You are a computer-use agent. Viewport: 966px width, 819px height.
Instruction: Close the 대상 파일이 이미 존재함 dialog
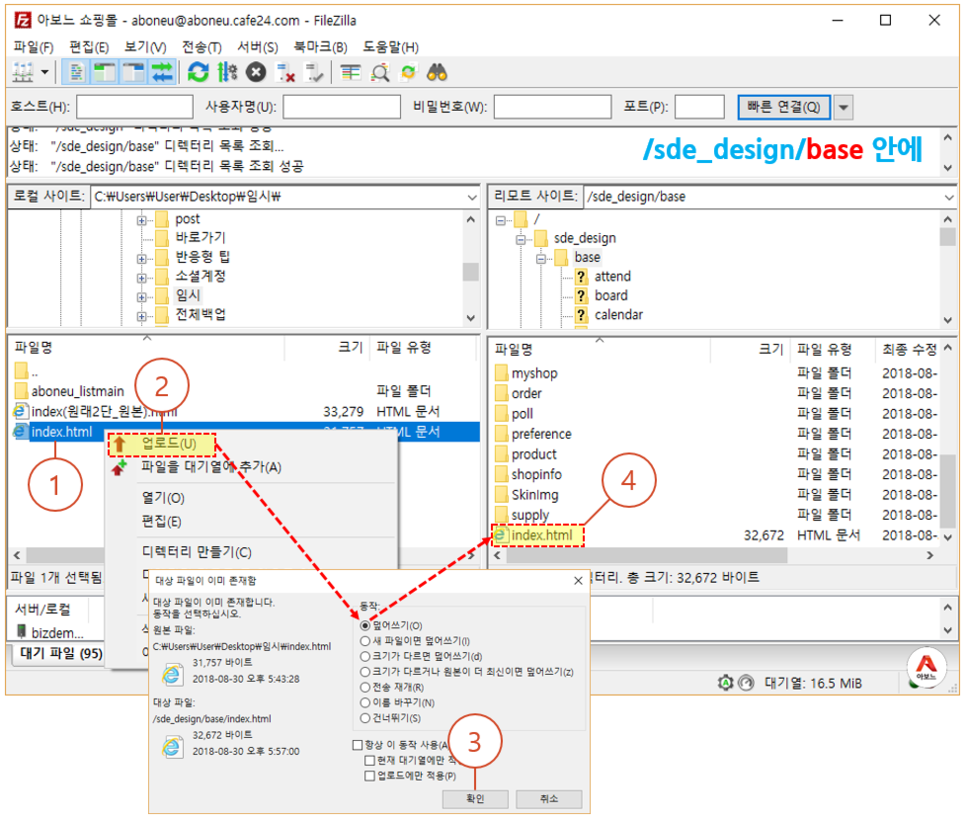click(x=578, y=581)
